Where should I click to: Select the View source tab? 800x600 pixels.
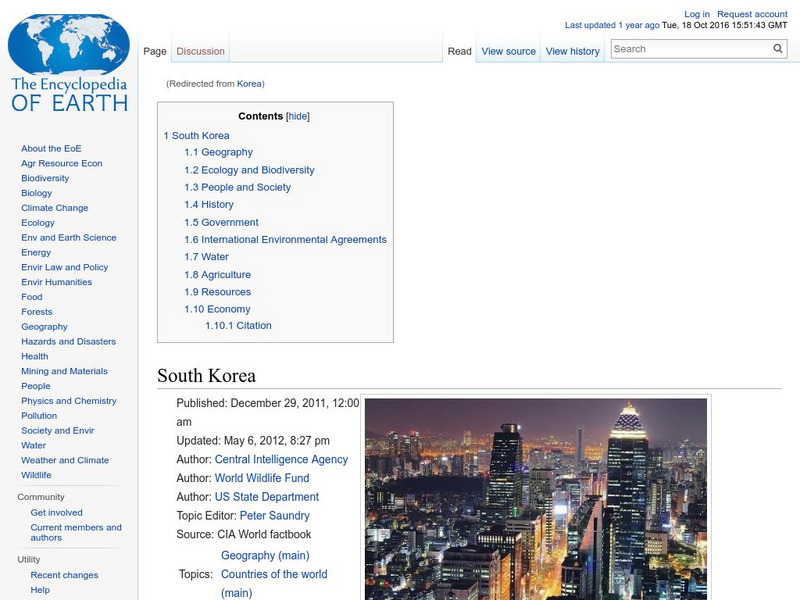[508, 50]
